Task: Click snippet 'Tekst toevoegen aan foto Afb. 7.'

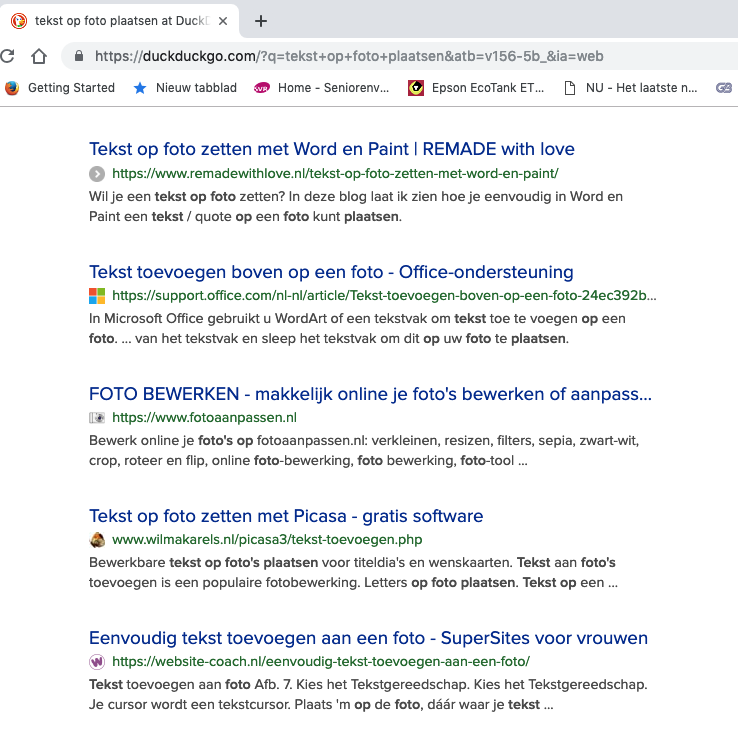Action: [x=191, y=685]
